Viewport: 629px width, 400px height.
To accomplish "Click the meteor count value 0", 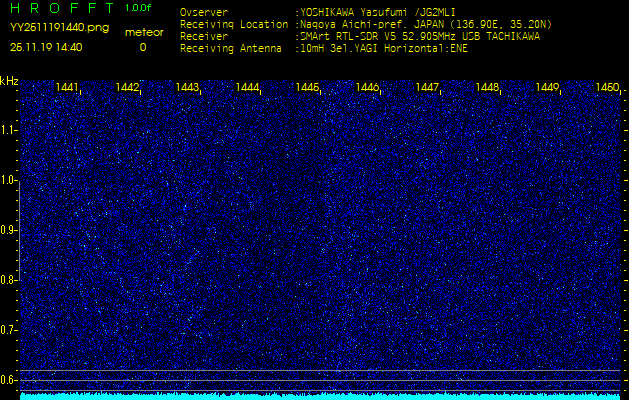I will pyautogui.click(x=143, y=47).
